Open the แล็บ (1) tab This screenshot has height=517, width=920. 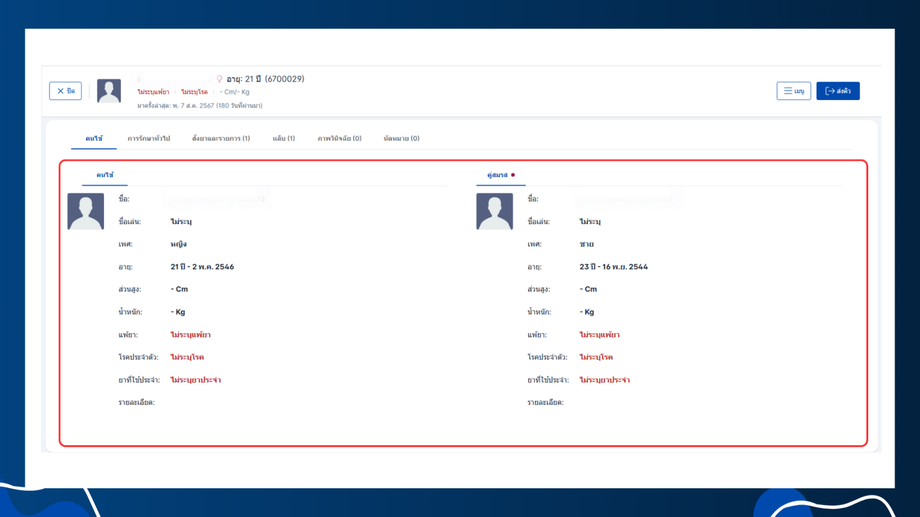tap(283, 138)
